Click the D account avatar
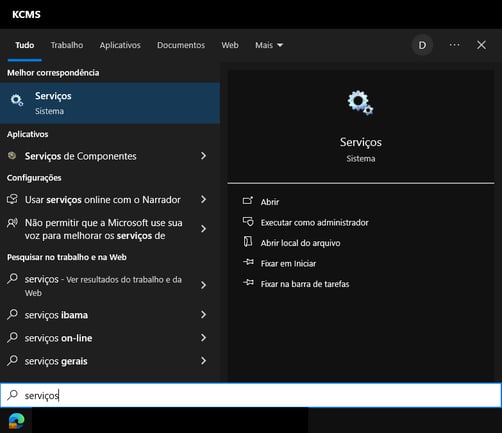The width and height of the screenshot is (502, 433). coord(422,45)
